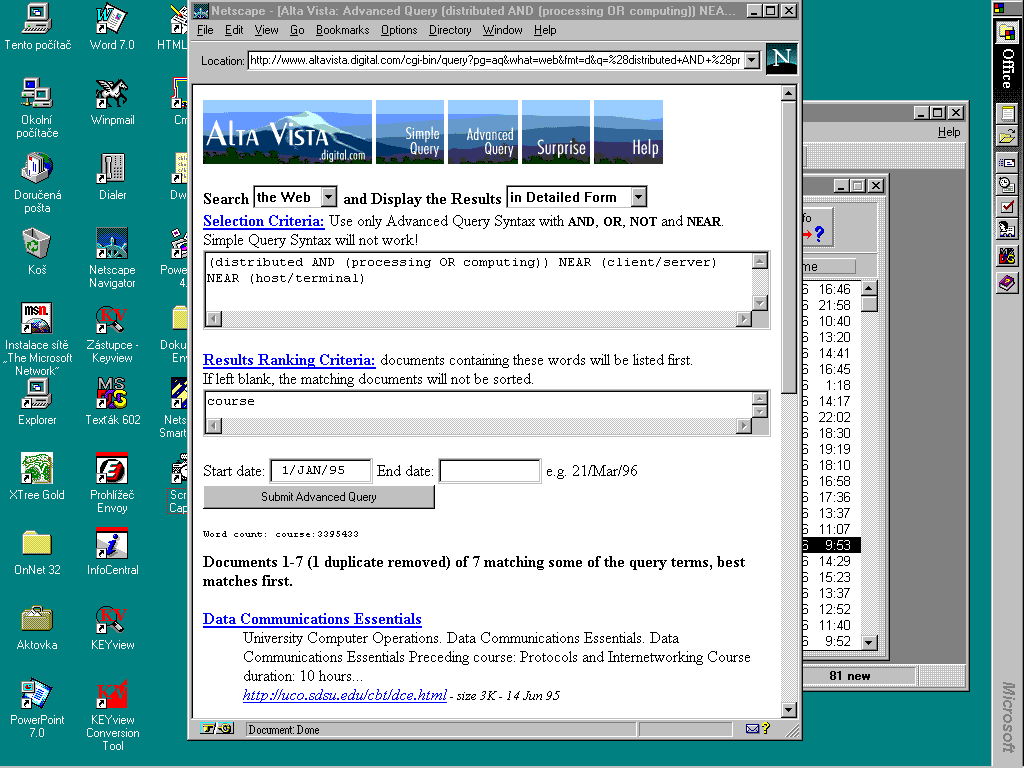Expand the Location URL history dropdown arrow
This screenshot has width=1024, height=768.
point(752,60)
